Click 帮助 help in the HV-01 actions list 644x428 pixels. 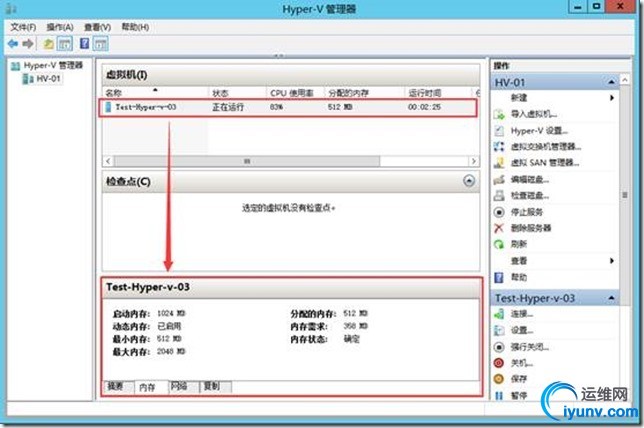tap(519, 278)
